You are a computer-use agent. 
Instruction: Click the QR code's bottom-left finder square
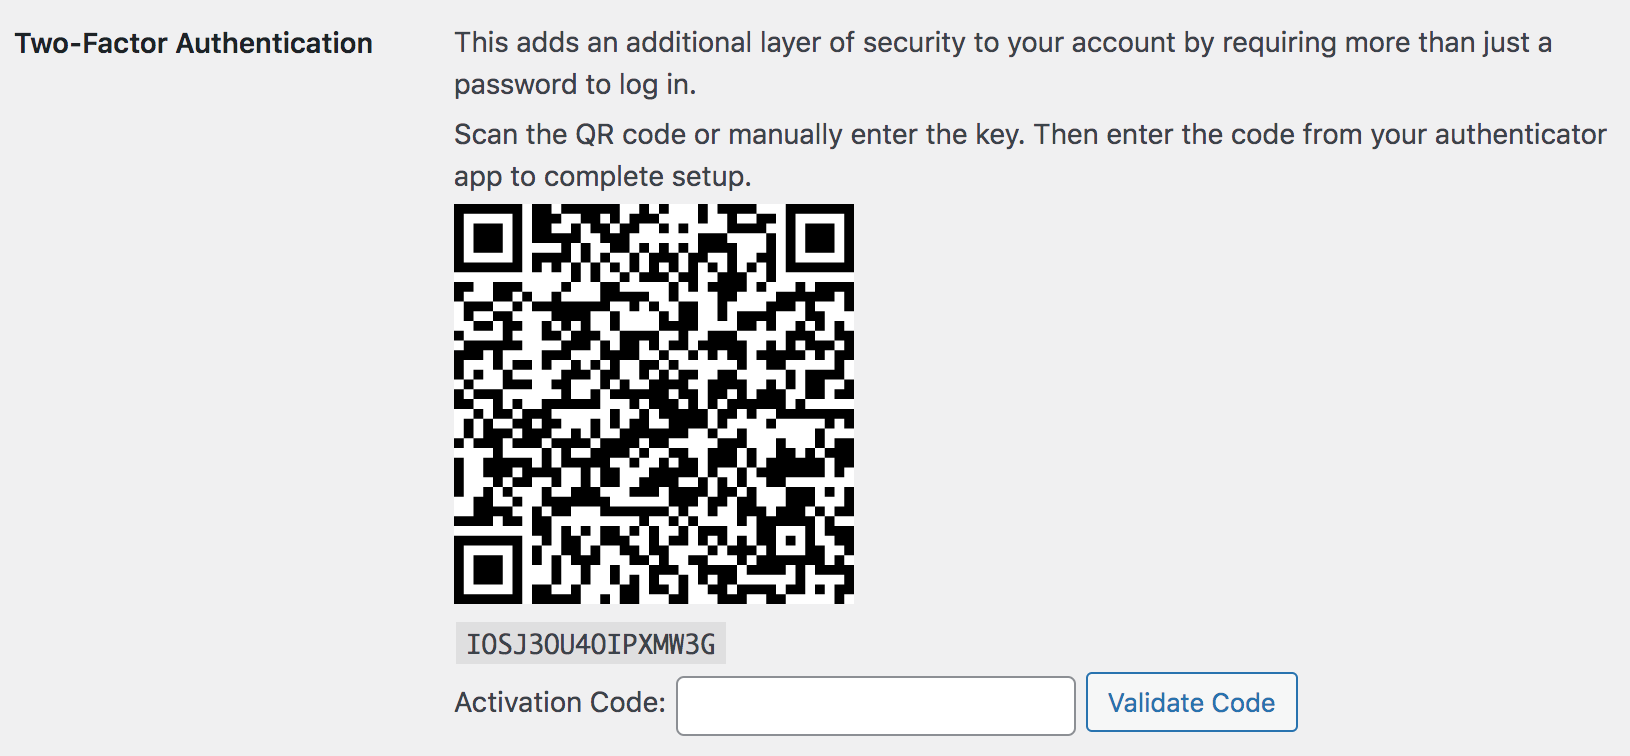coord(488,570)
